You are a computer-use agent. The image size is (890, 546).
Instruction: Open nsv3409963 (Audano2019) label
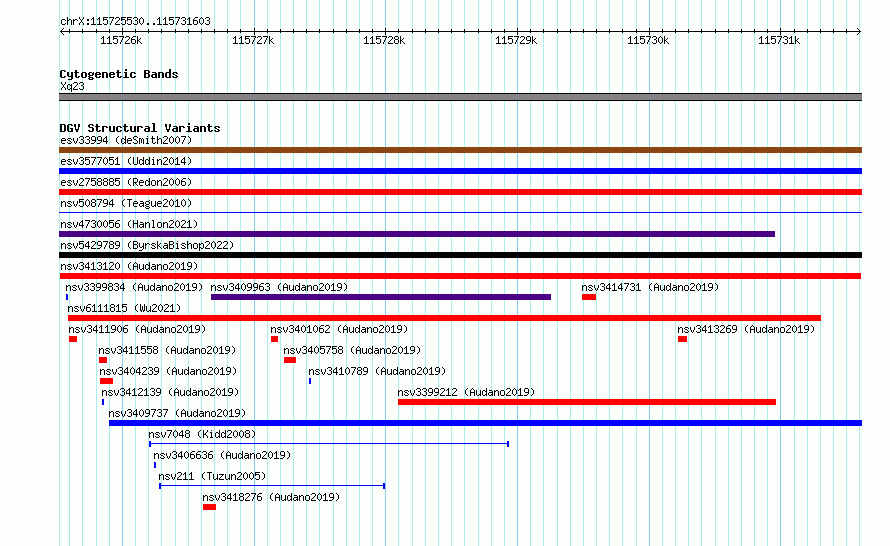tap(279, 287)
